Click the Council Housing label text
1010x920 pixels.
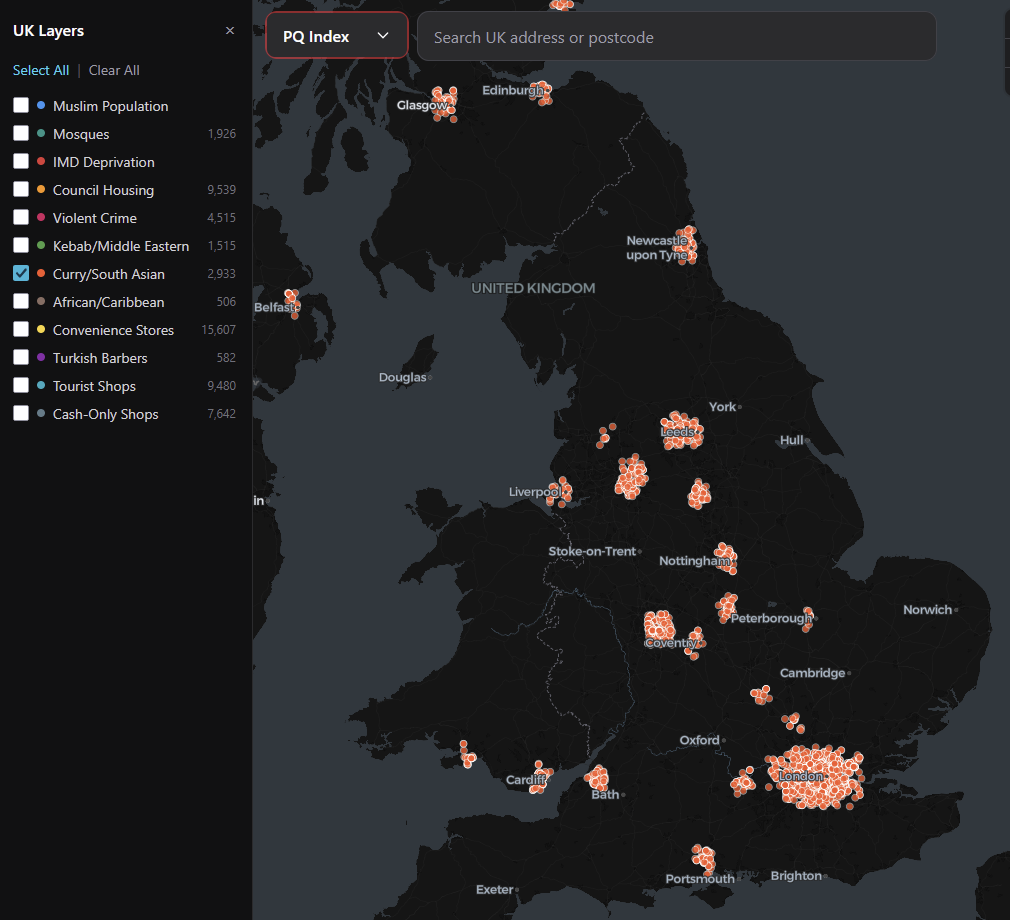[x=104, y=190]
